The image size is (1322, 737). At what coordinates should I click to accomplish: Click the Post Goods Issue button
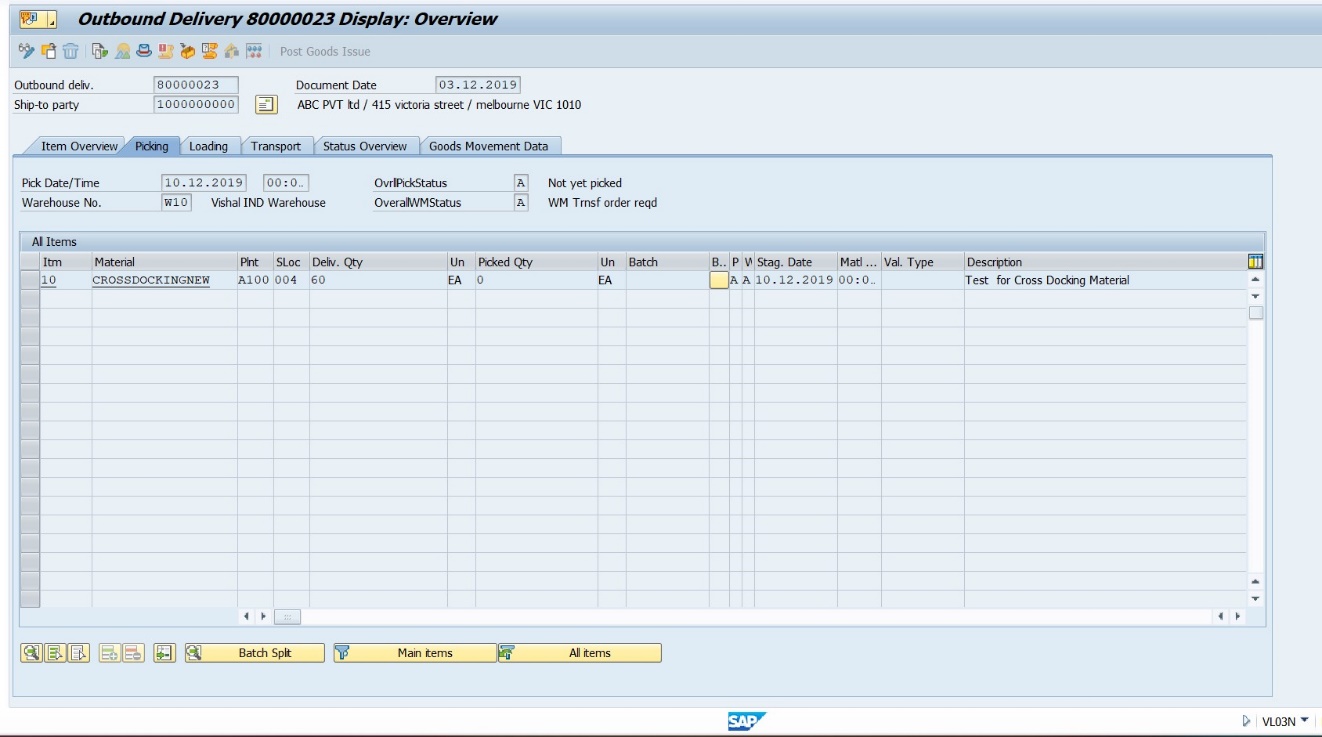point(325,51)
